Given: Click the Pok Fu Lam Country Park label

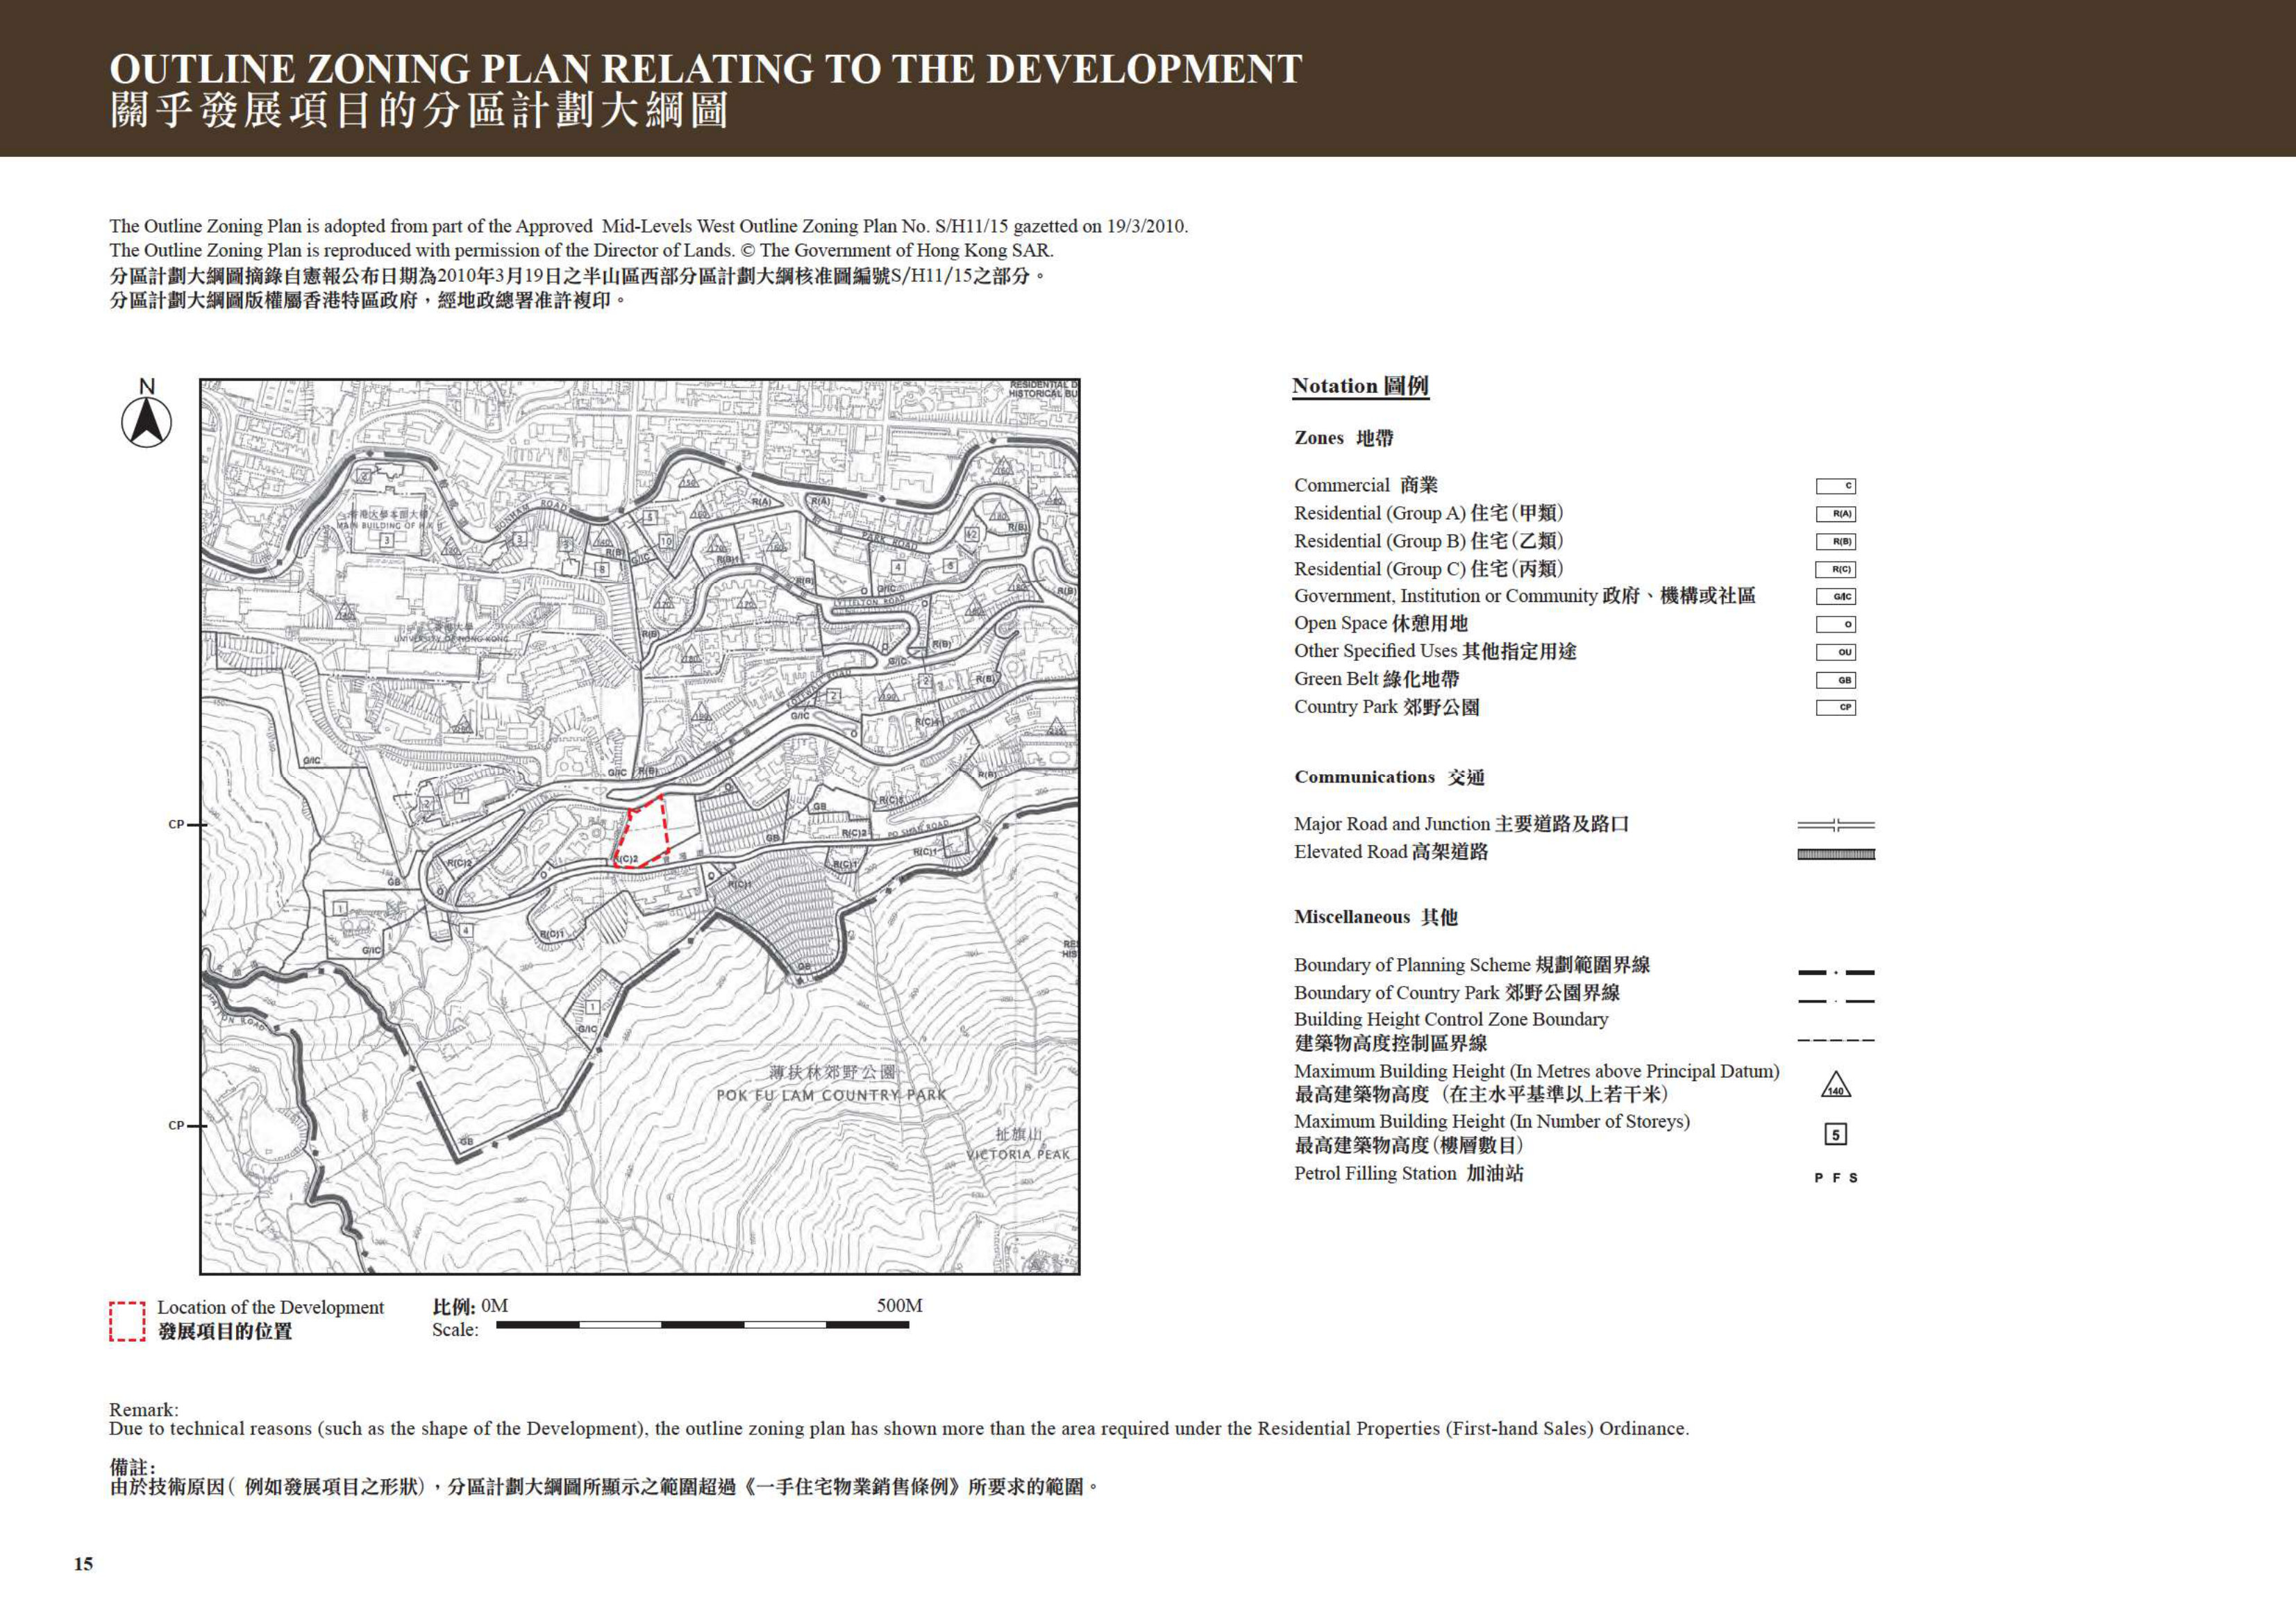Looking at the screenshot, I should click(x=831, y=1083).
